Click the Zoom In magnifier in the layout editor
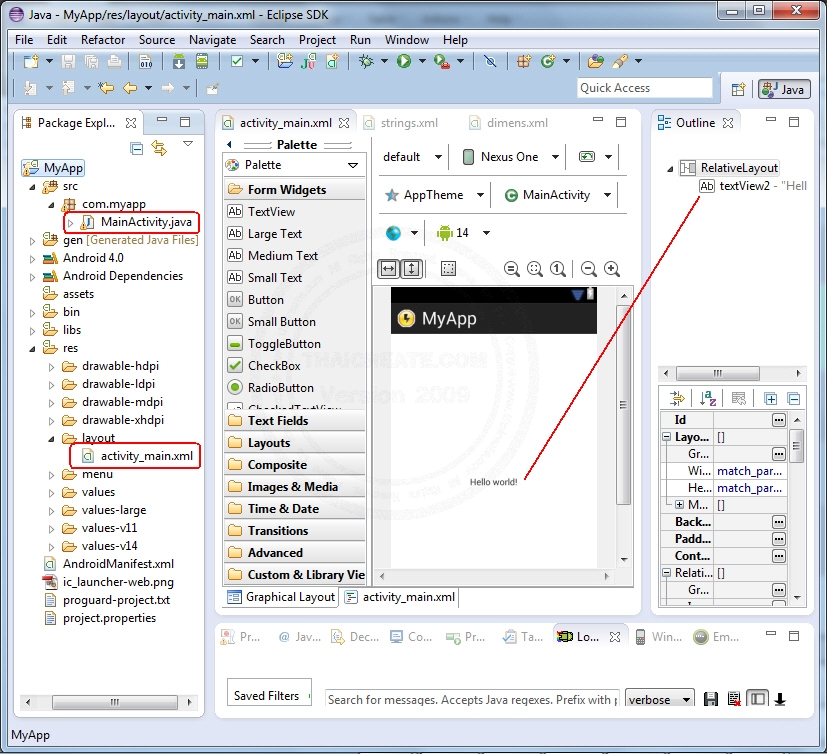The width and height of the screenshot is (827, 754). tap(614, 269)
